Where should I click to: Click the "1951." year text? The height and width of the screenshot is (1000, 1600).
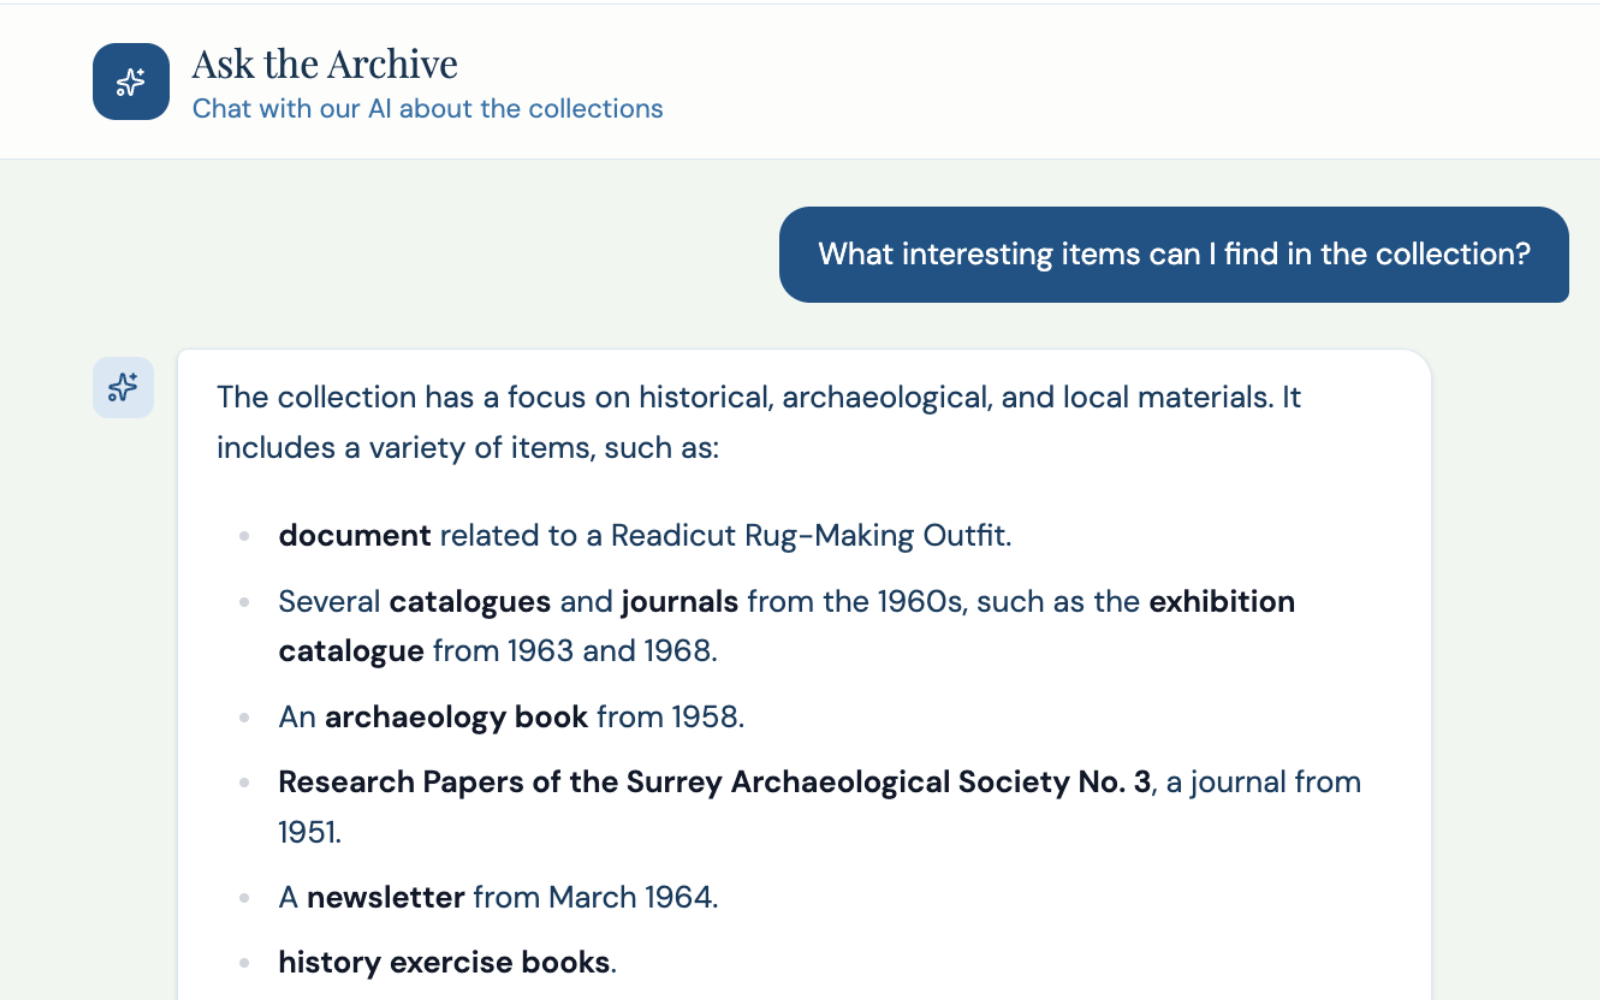310,832
